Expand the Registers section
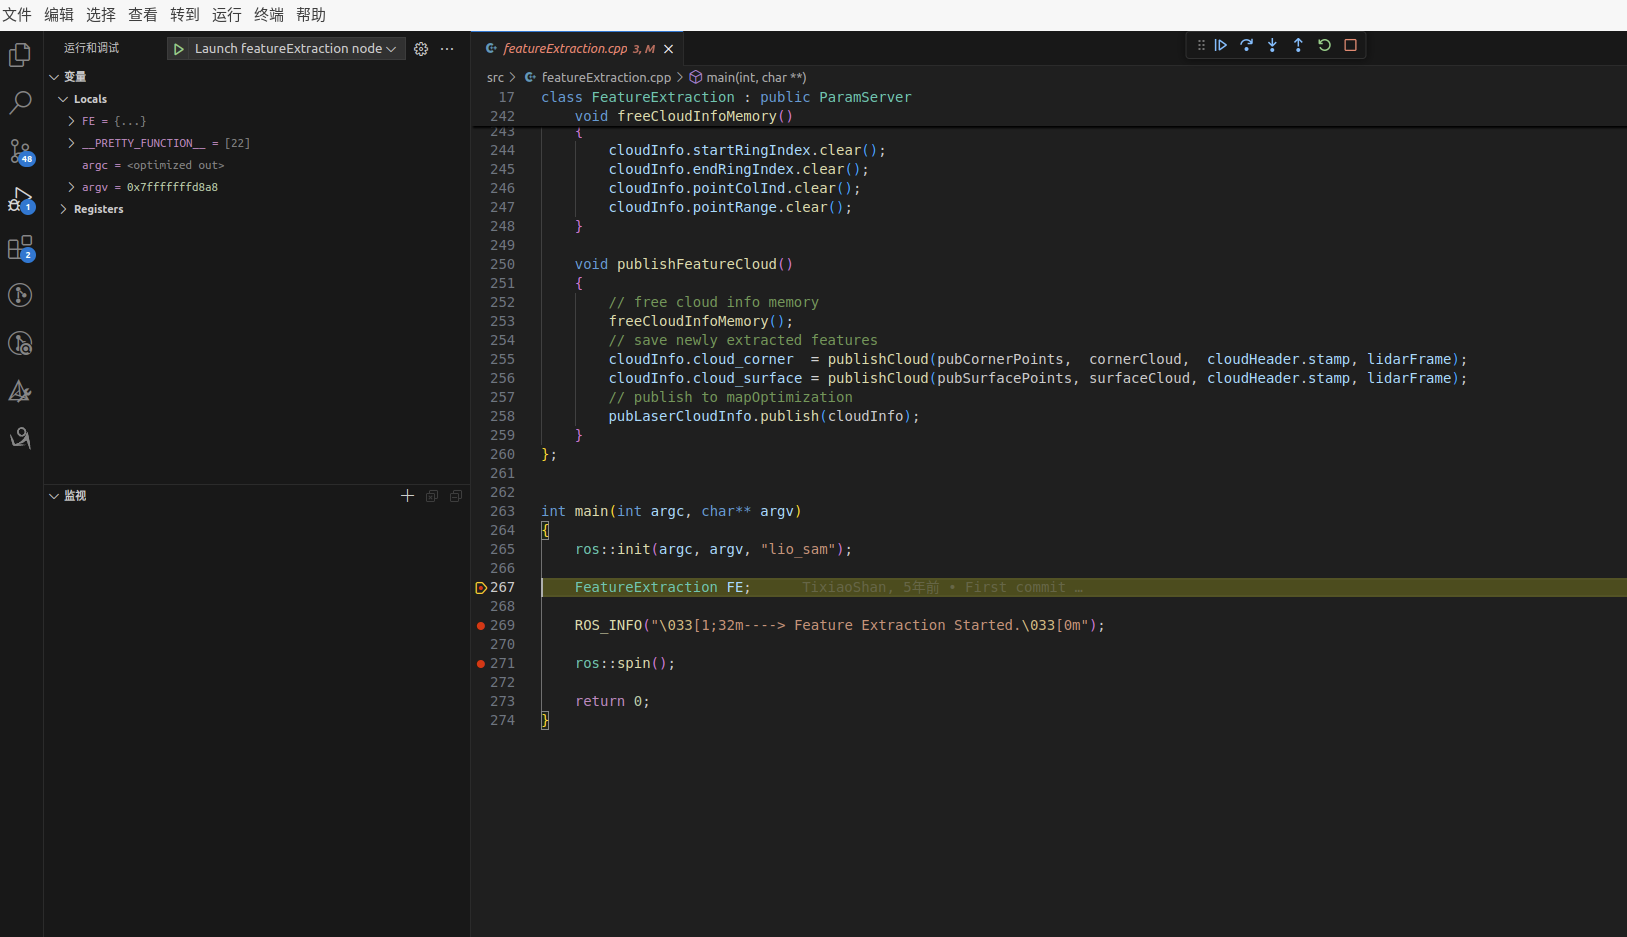Viewport: 1627px width, 937px height. click(x=64, y=209)
